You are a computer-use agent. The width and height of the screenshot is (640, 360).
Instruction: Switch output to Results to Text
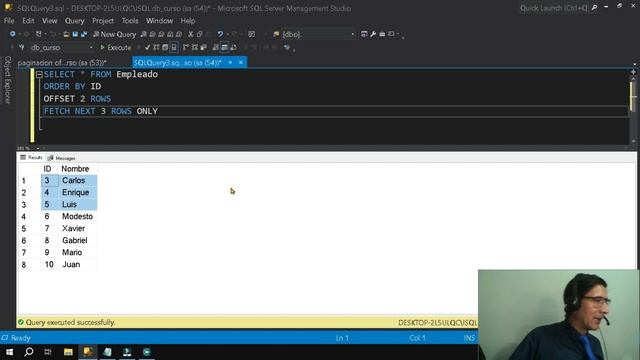coord(216,48)
